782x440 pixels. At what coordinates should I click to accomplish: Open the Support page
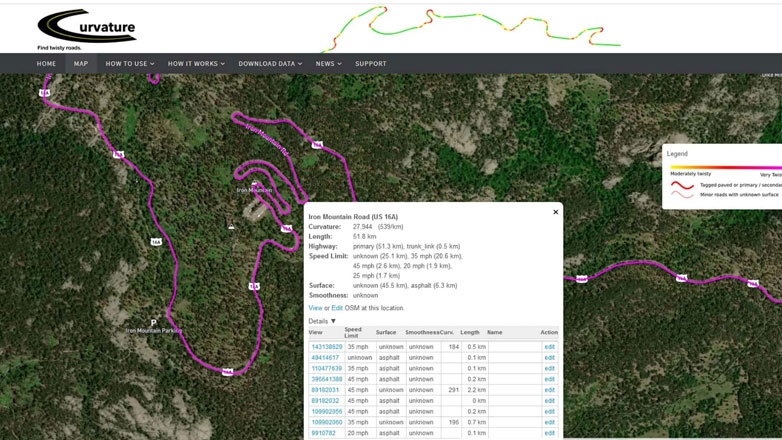pyautogui.click(x=370, y=64)
